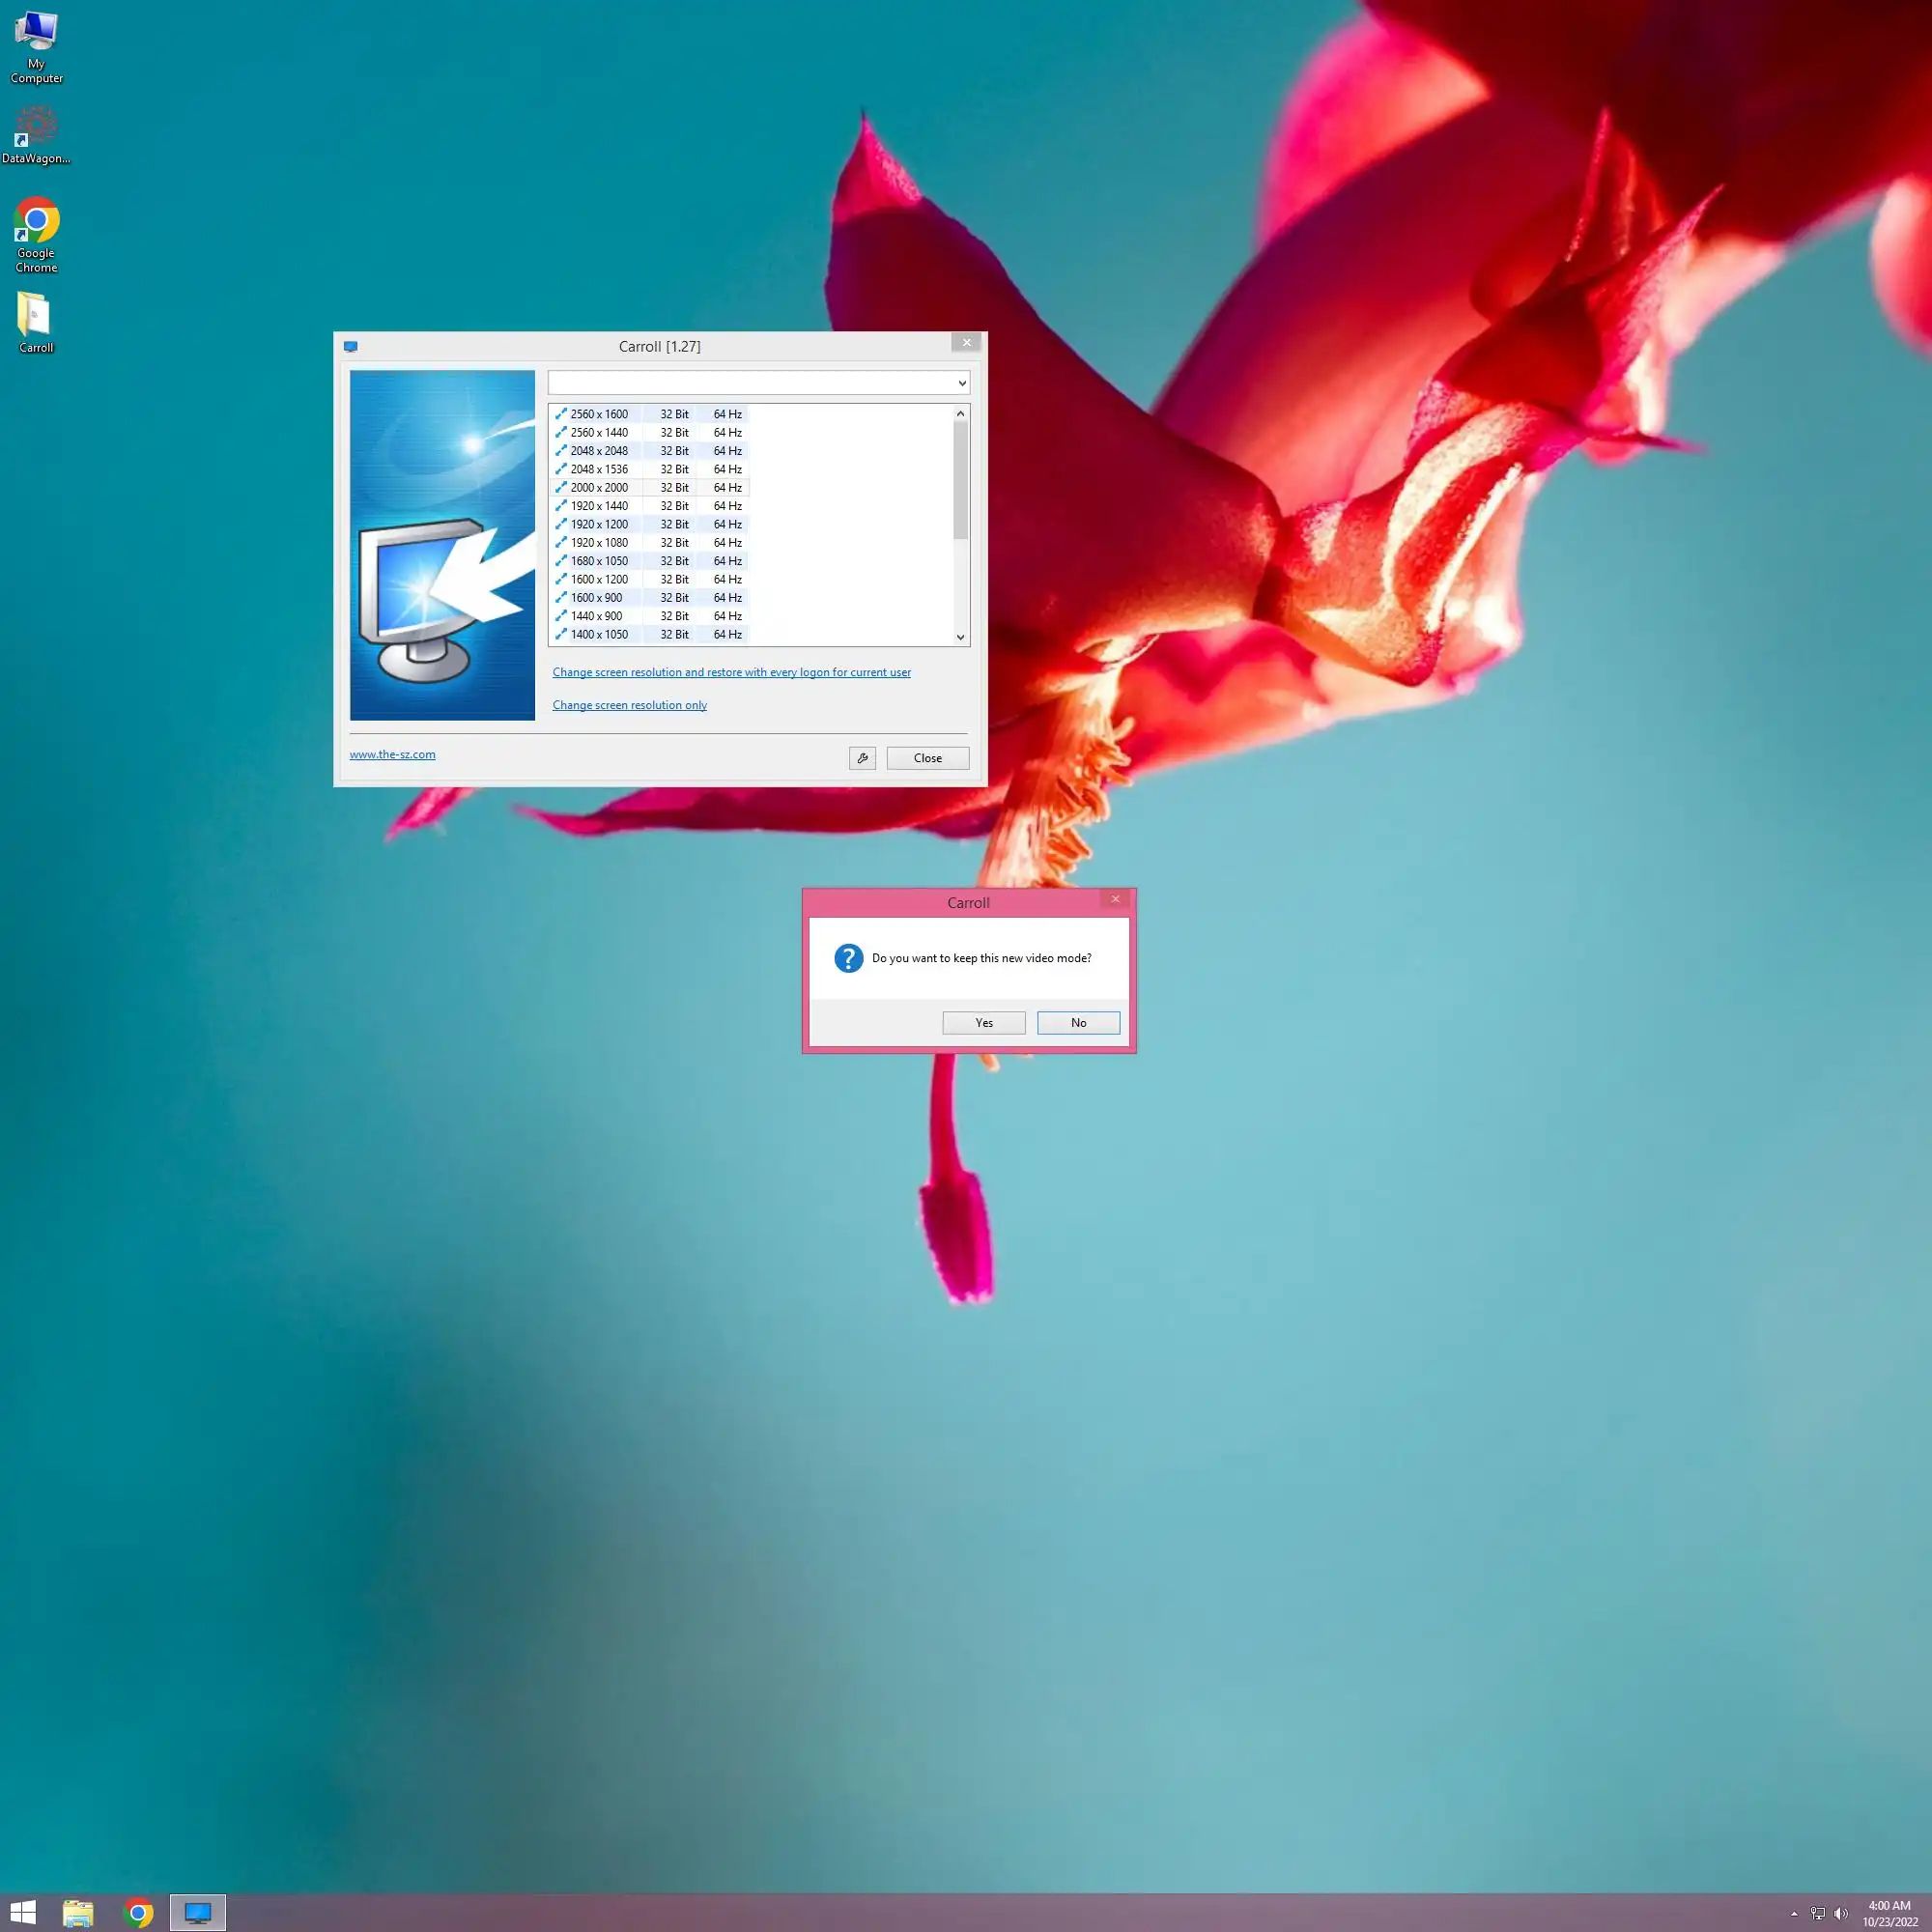Open the www.the-sz.com link
The image size is (1932, 1932).
click(392, 755)
